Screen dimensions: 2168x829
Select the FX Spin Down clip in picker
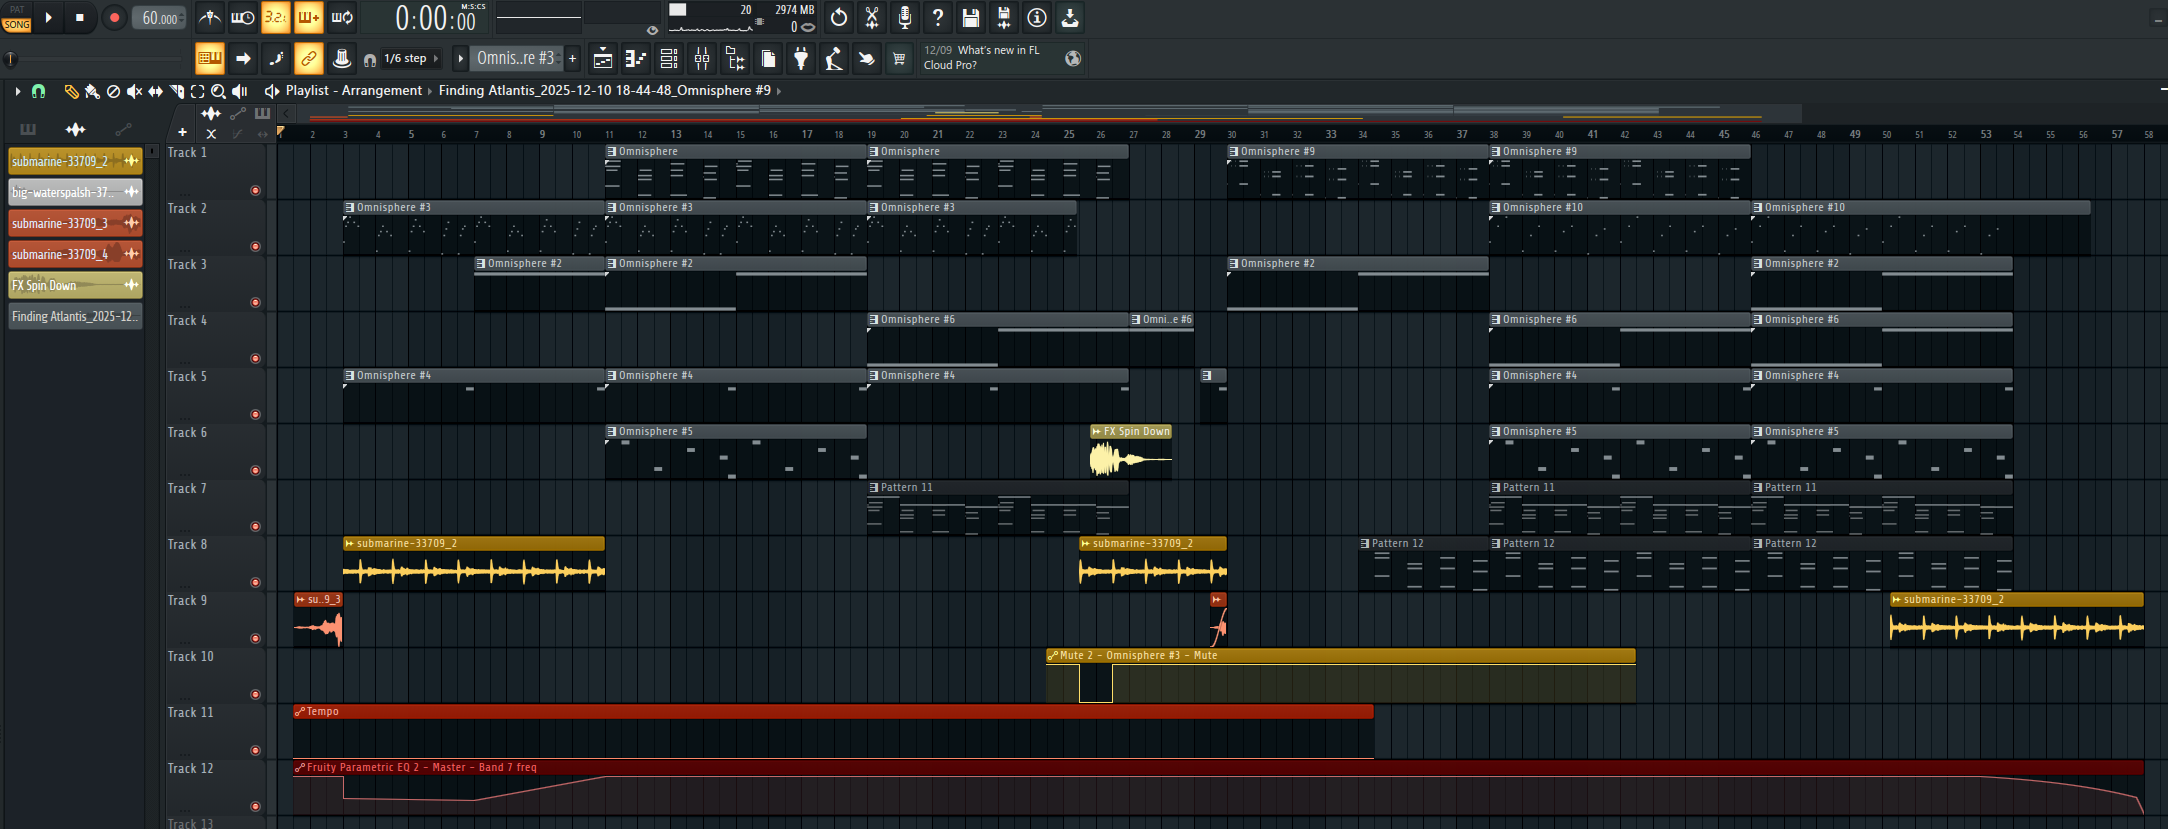(x=75, y=285)
